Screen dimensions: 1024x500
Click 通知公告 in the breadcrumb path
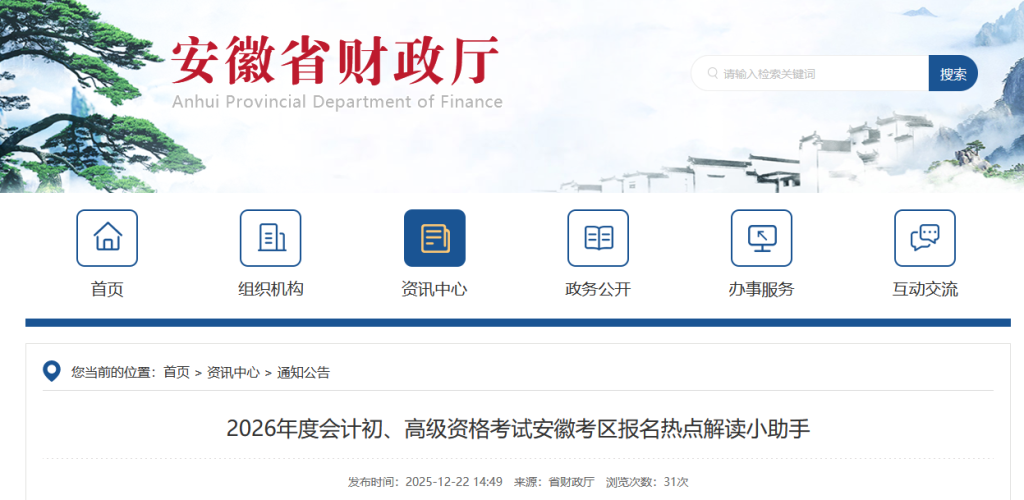[x=303, y=373]
